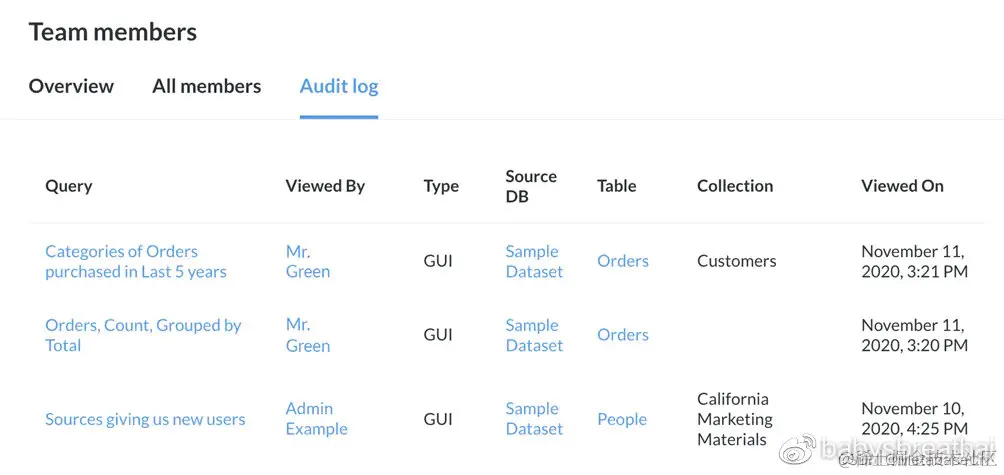Select the Audit log tab
The image size is (1004, 475).
[x=338, y=86]
